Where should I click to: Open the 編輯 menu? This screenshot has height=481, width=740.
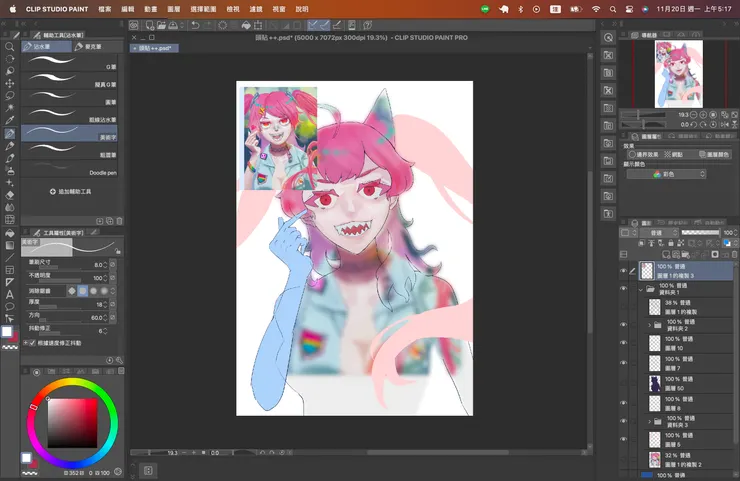tap(128, 9)
